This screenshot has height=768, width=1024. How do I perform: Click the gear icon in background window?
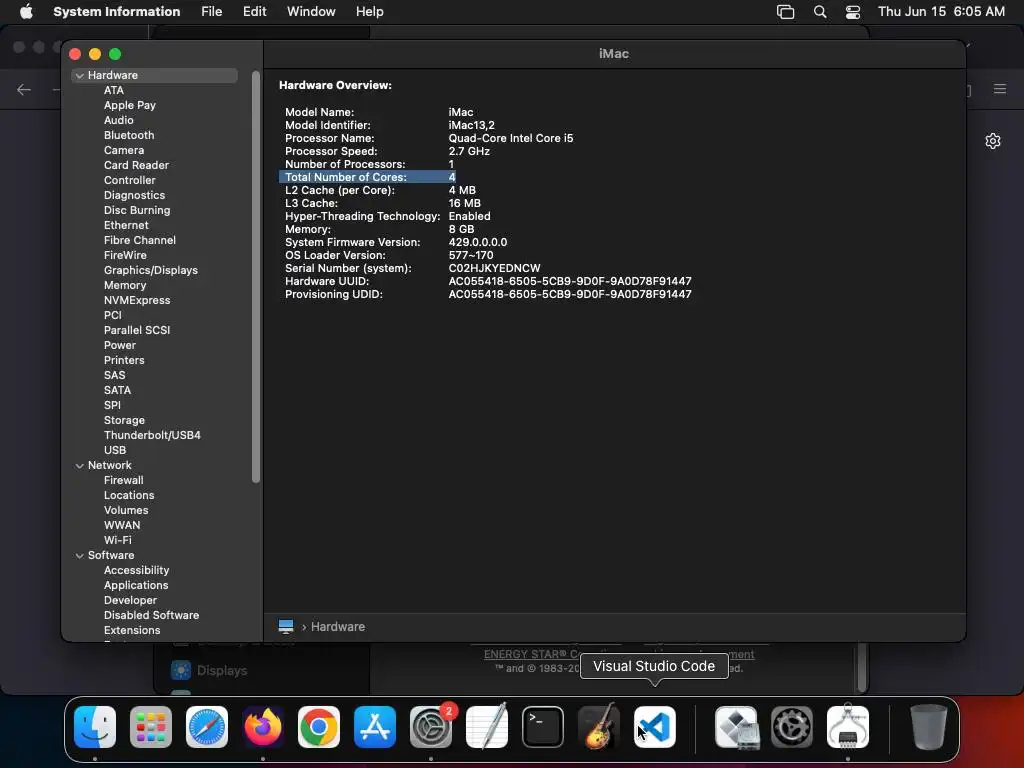coord(993,141)
